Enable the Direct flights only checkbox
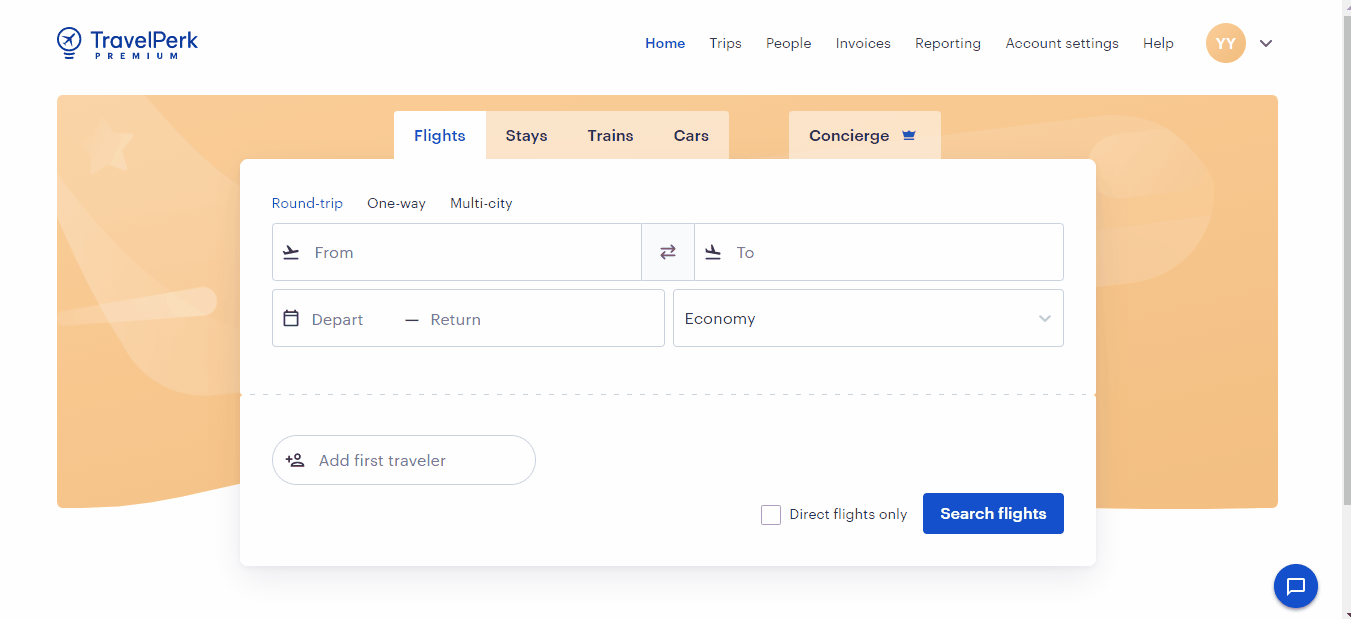Screen dimensions: 1351x619 click(771, 514)
